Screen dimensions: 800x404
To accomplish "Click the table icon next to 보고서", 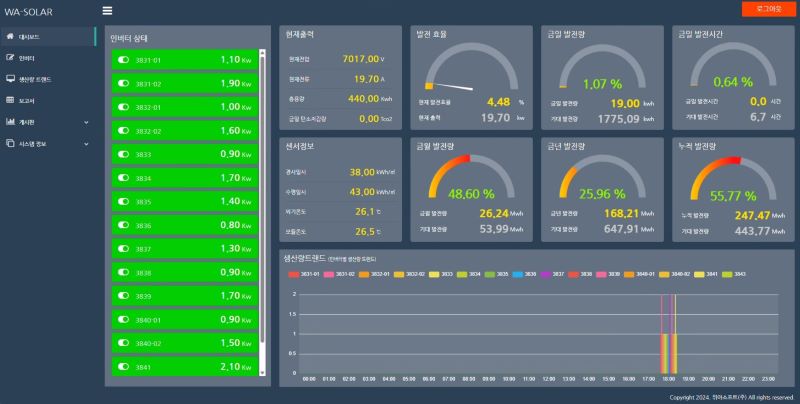I will point(10,100).
